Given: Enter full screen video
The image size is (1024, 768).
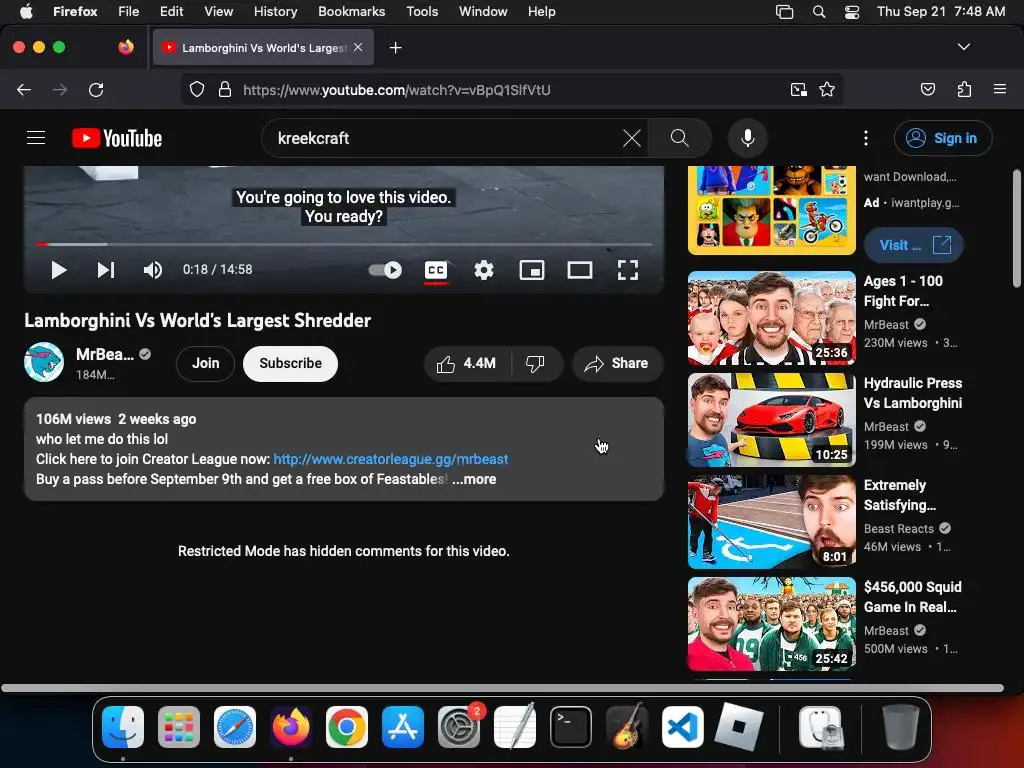Looking at the screenshot, I should (628, 270).
